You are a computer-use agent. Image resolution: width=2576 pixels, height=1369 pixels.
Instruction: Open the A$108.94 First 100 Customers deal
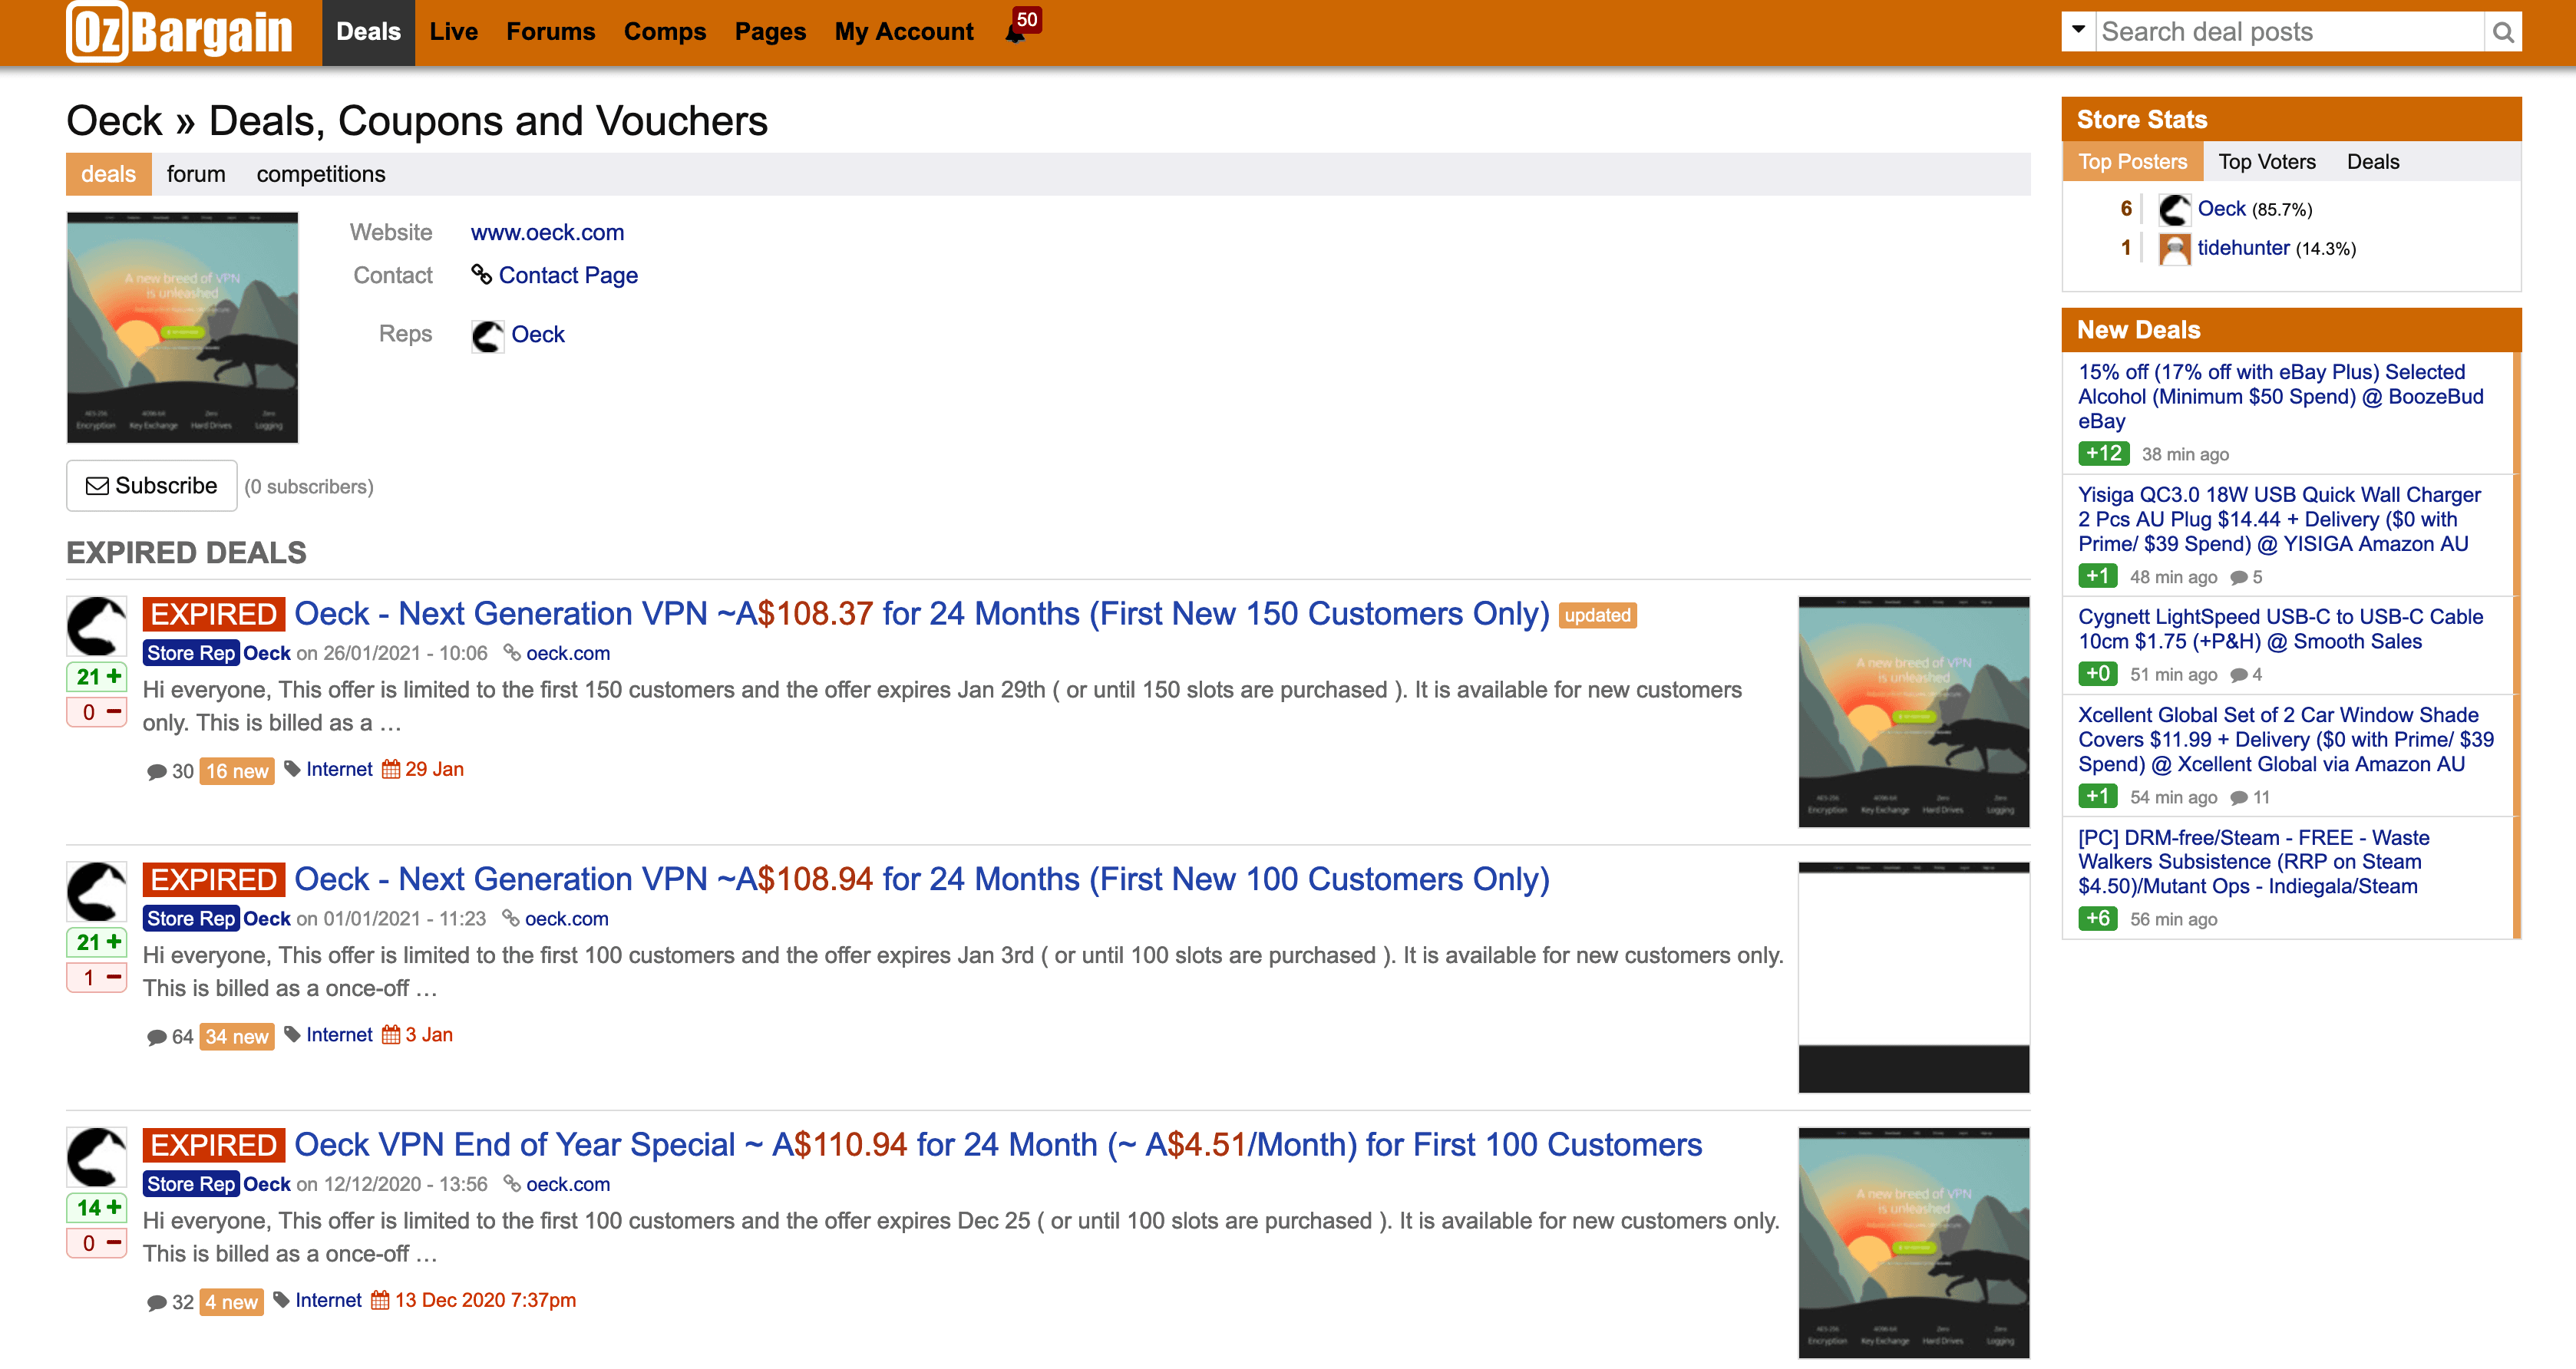pyautogui.click(x=921, y=879)
